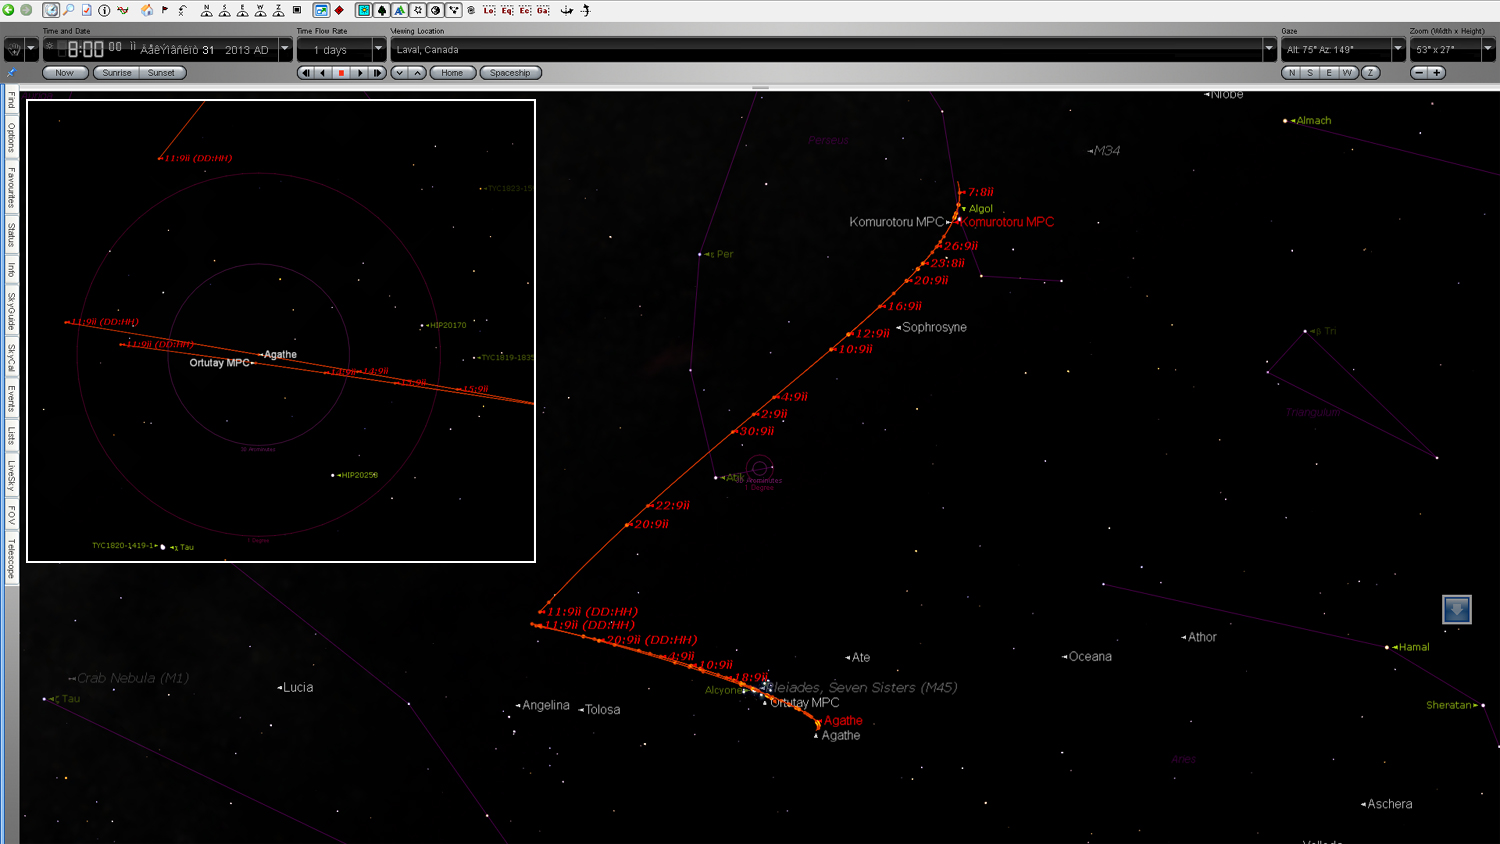Click the greyed forward arrow icon

coord(26,10)
